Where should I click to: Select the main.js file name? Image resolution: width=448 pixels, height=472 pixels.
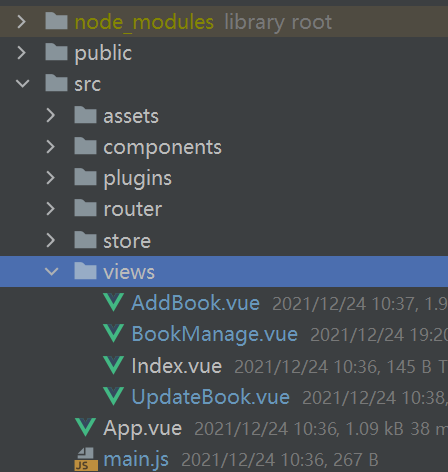[x=136, y=459]
